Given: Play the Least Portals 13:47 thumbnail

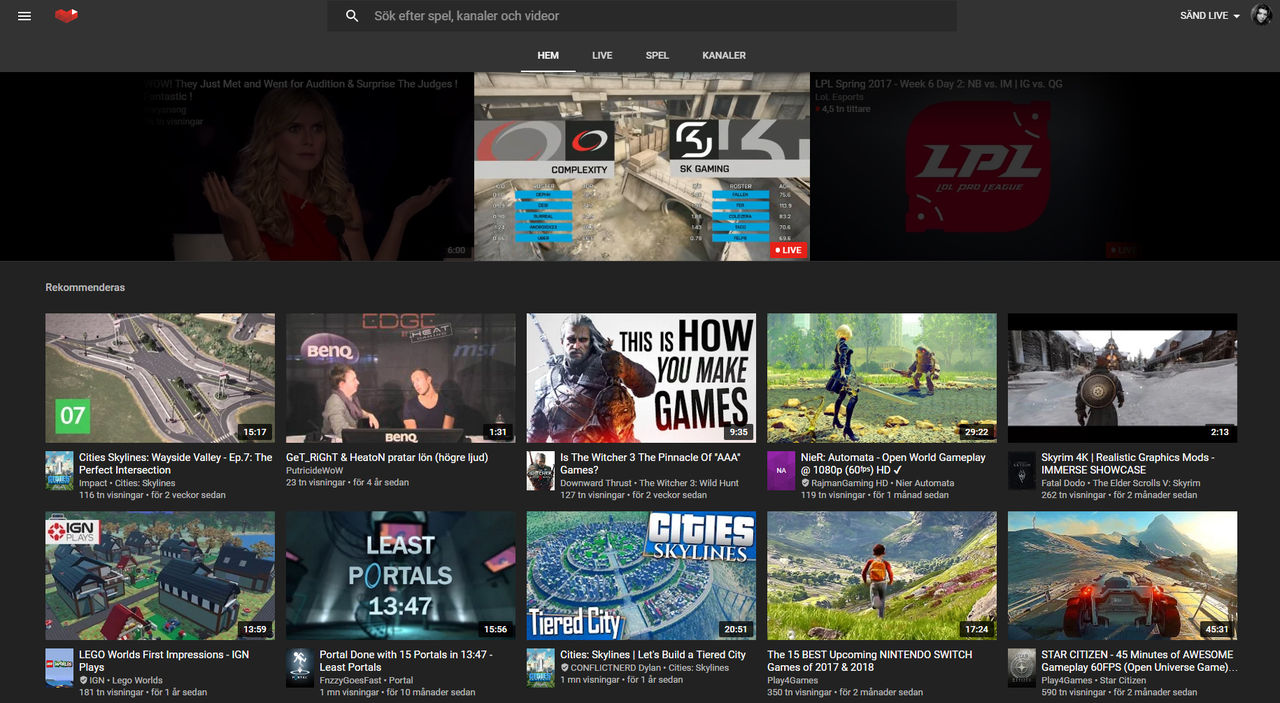Looking at the screenshot, I should point(401,576).
